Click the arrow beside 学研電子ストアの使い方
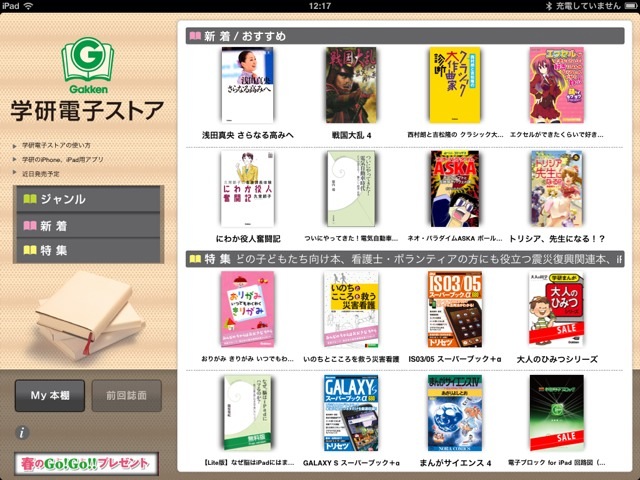Screen dimensions: 640x480 click(15, 145)
